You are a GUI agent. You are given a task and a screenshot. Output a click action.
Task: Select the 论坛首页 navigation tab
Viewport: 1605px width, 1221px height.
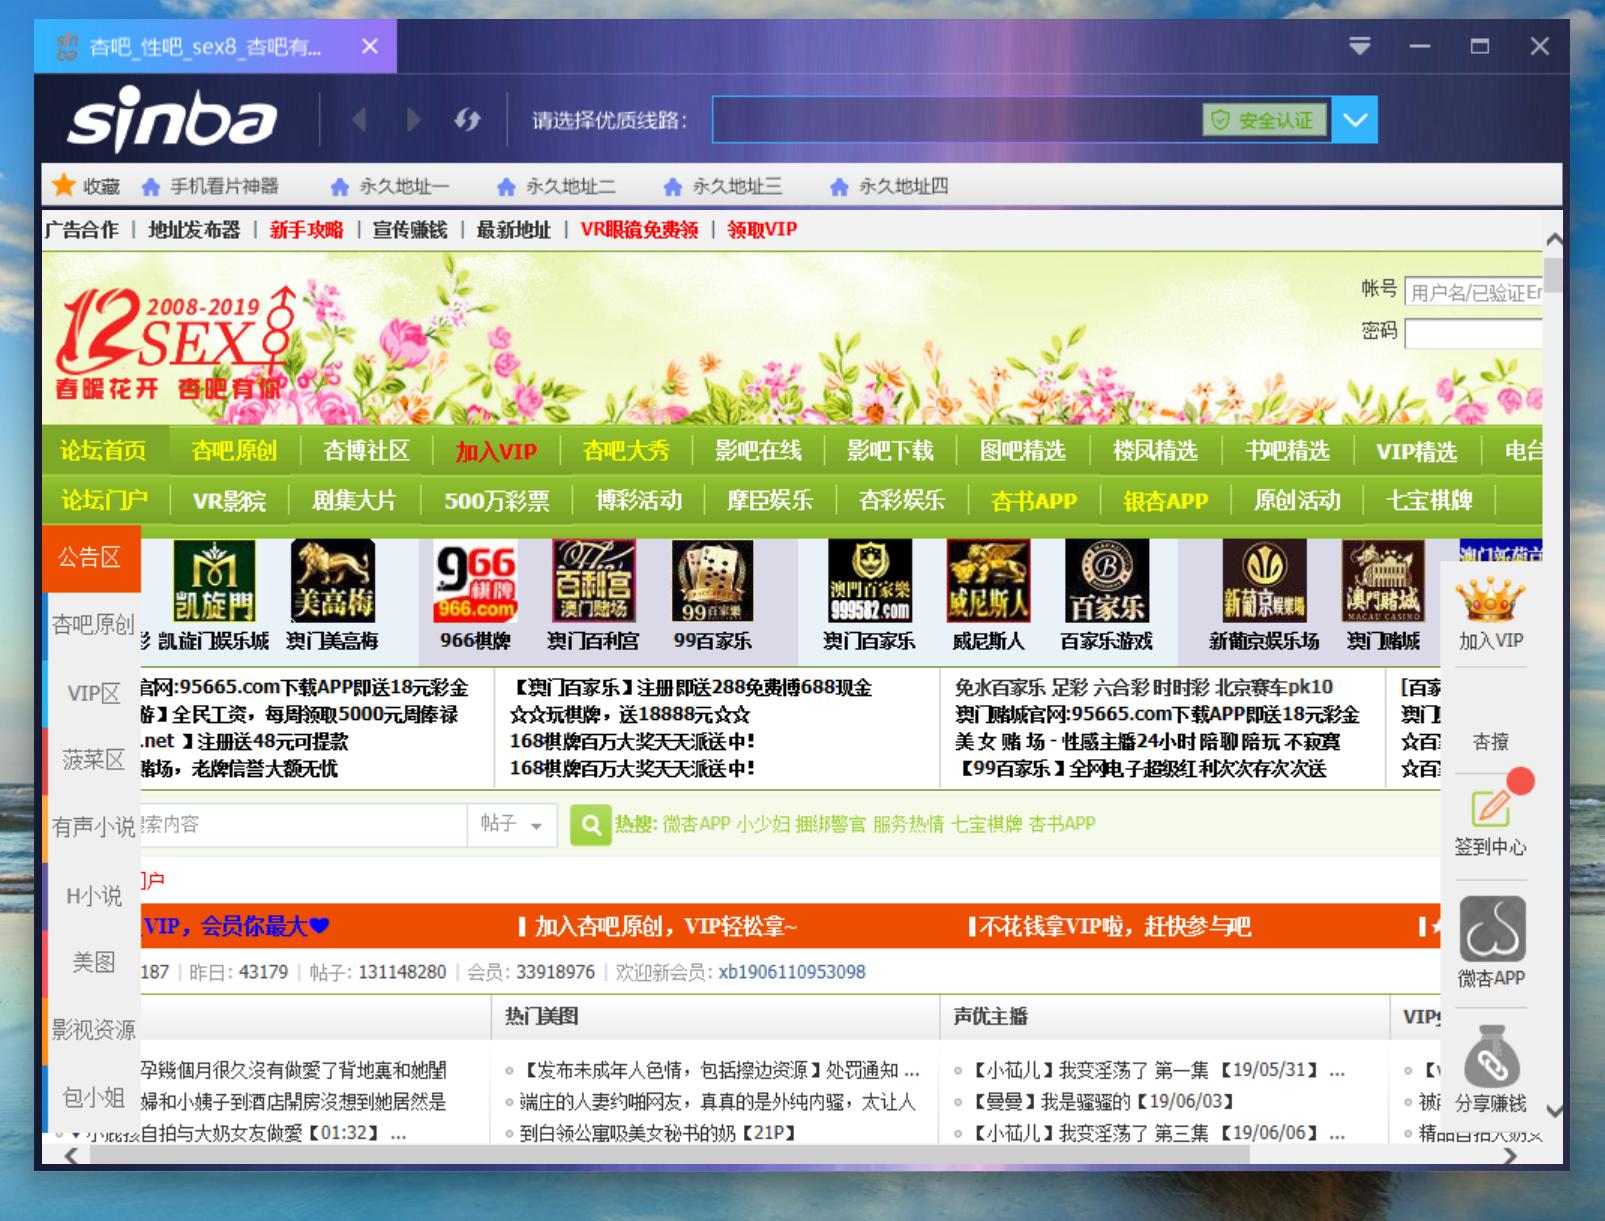[103, 451]
